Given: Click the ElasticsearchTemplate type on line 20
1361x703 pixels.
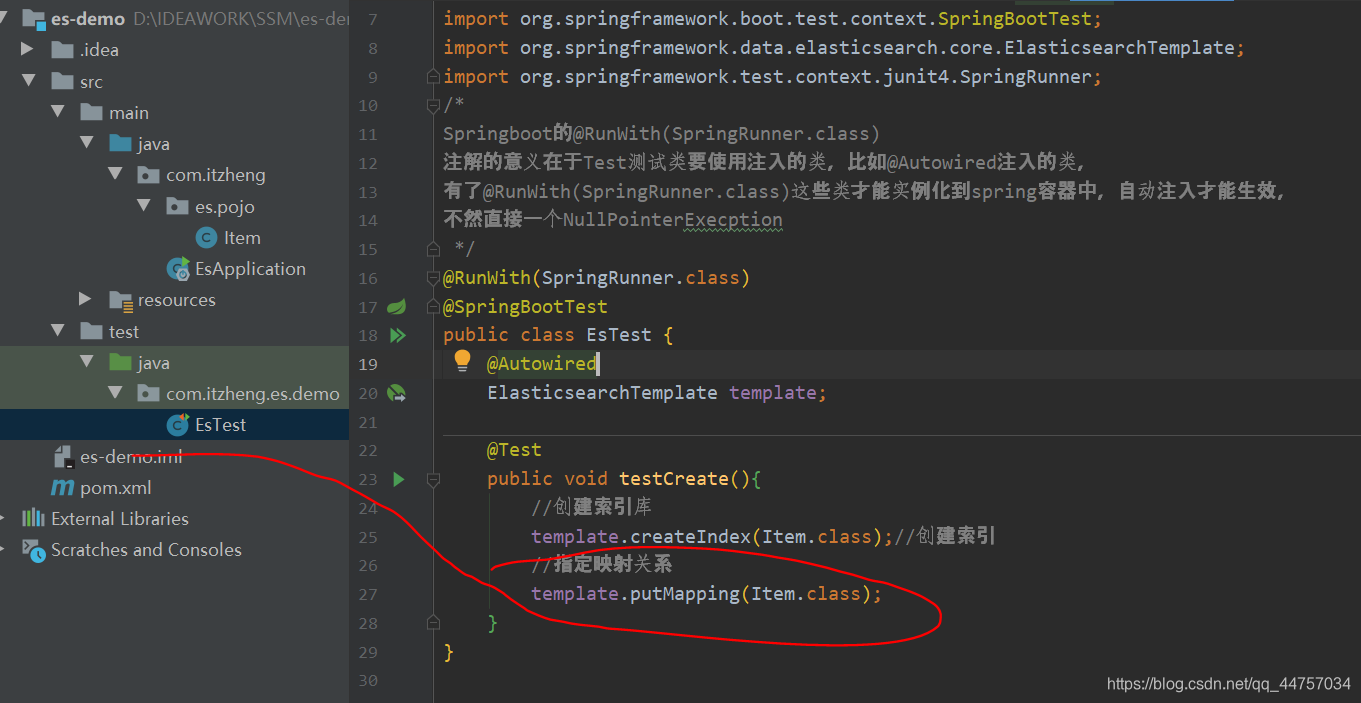Looking at the screenshot, I should coord(602,392).
